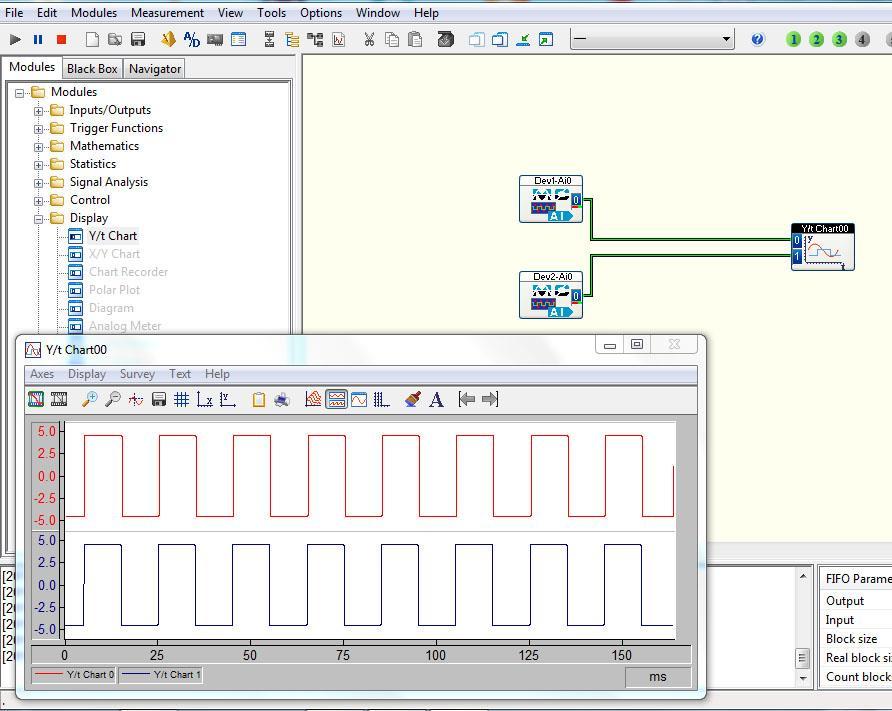892x711 pixels.
Task: Copy selection in the main toolbar
Action: click(392, 39)
